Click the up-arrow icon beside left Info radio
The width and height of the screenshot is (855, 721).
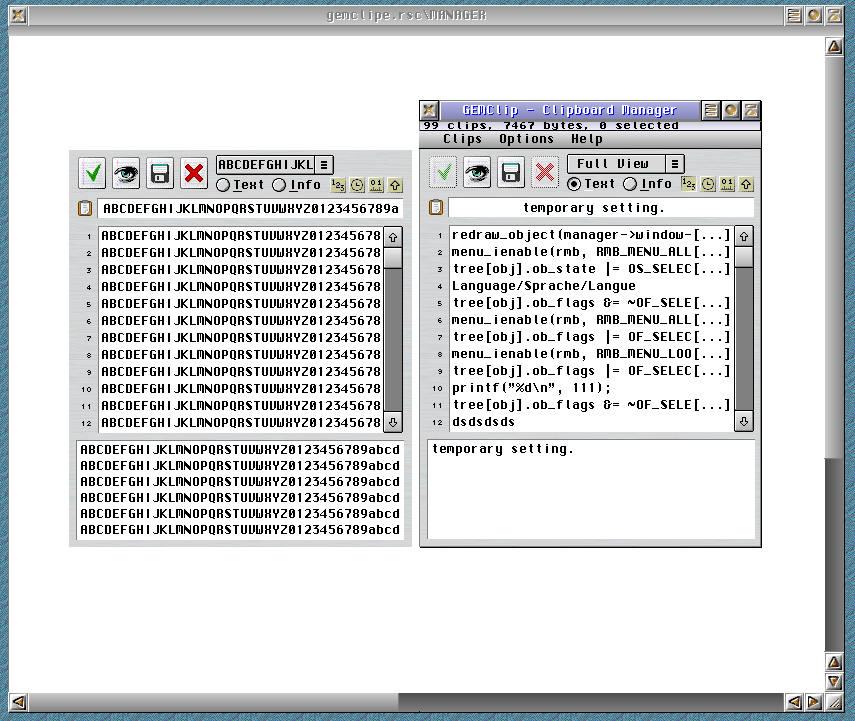pyautogui.click(x=395, y=185)
